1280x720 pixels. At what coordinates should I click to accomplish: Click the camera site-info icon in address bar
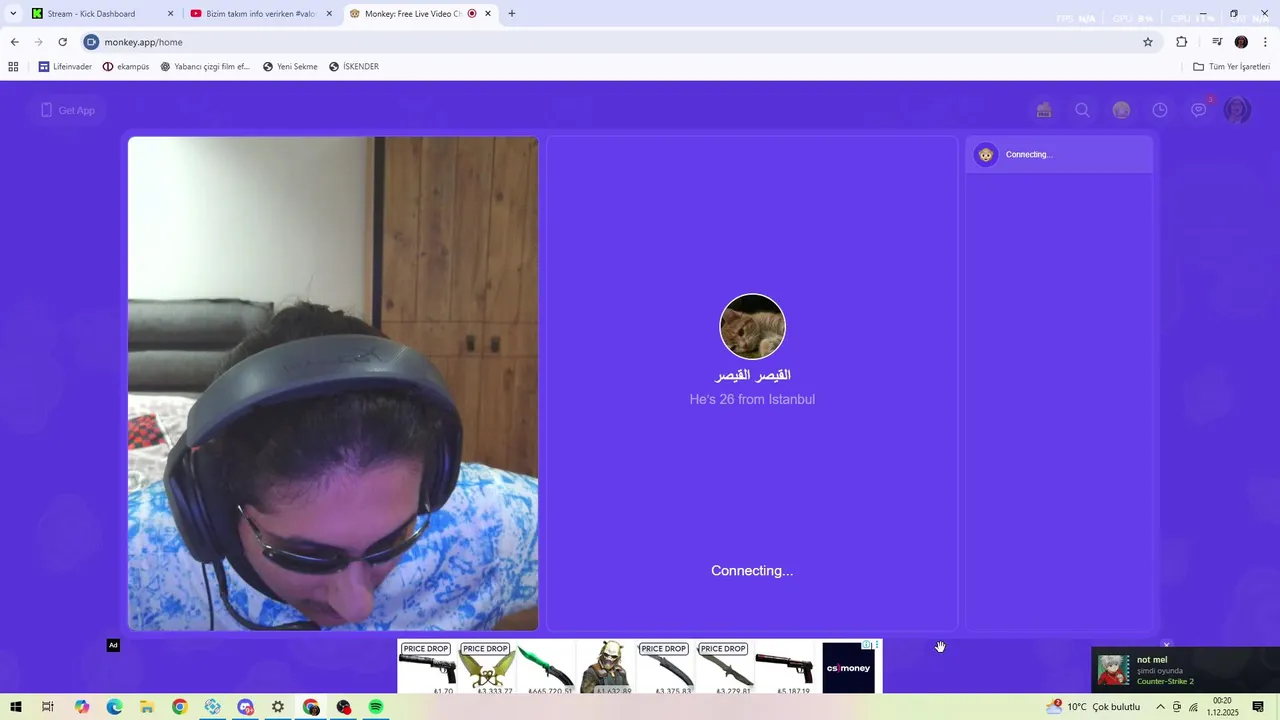92,42
